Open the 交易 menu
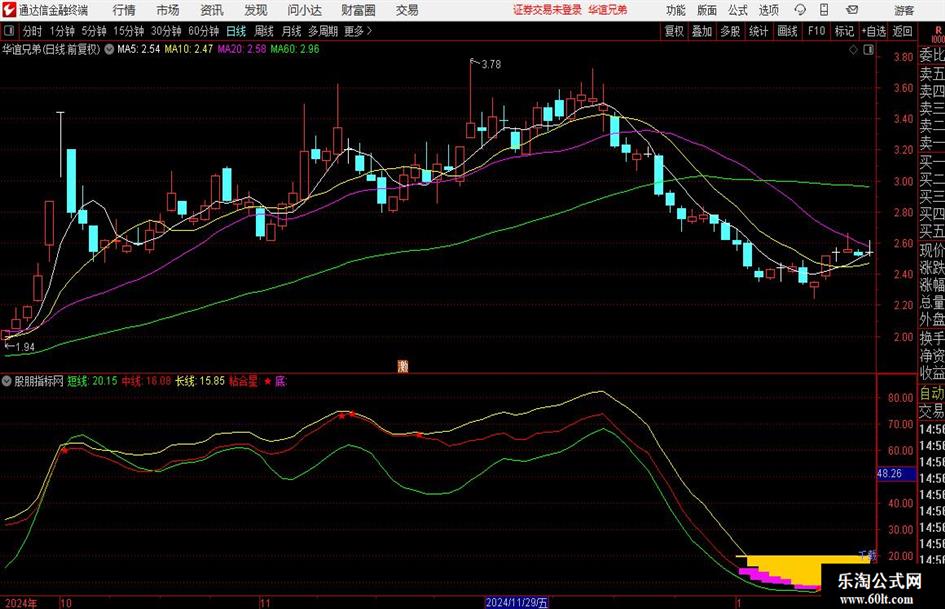Screen dimensions: 945x609 tap(407, 10)
